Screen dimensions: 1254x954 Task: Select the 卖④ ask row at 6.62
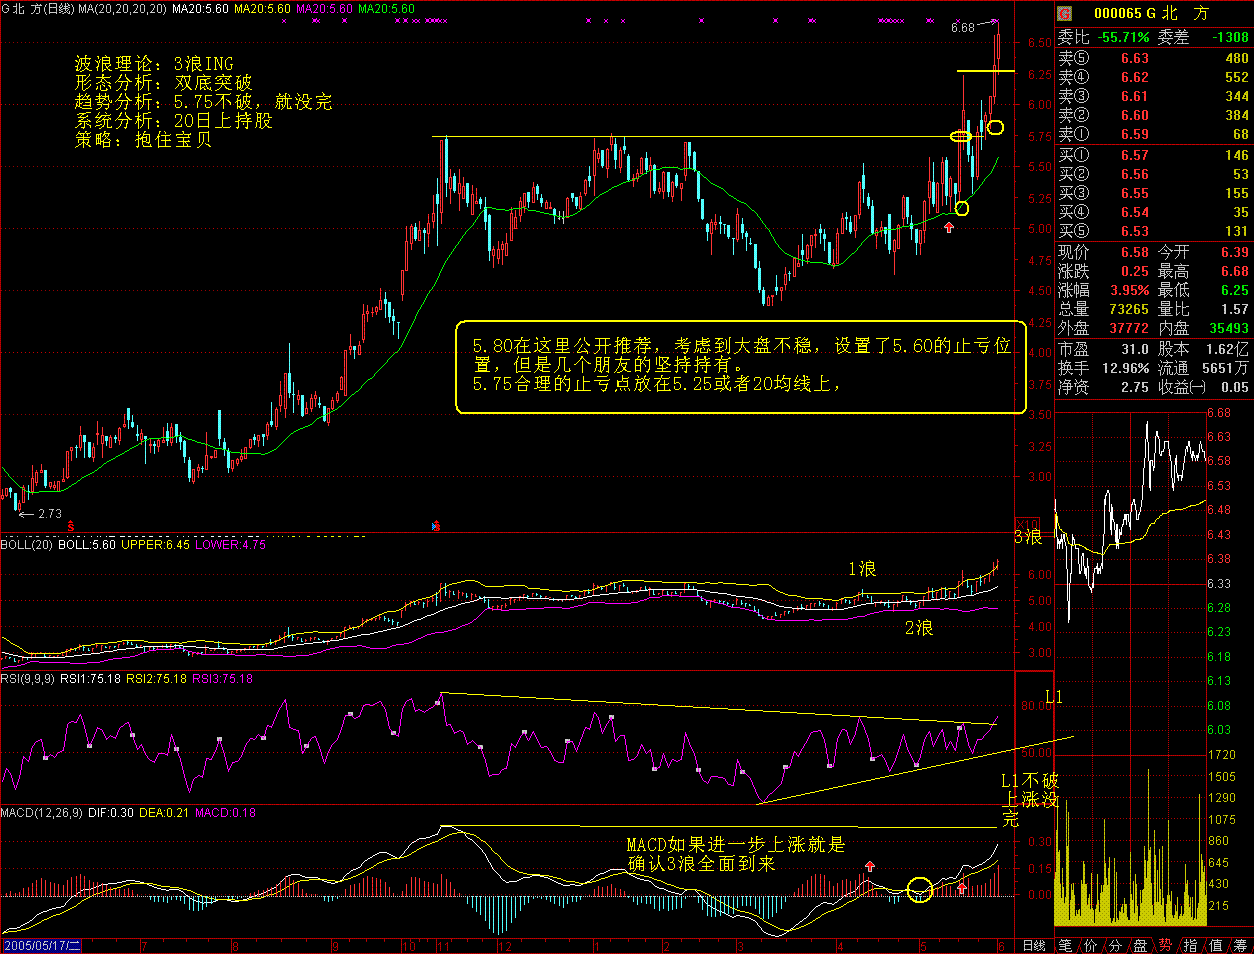[x=1154, y=77]
